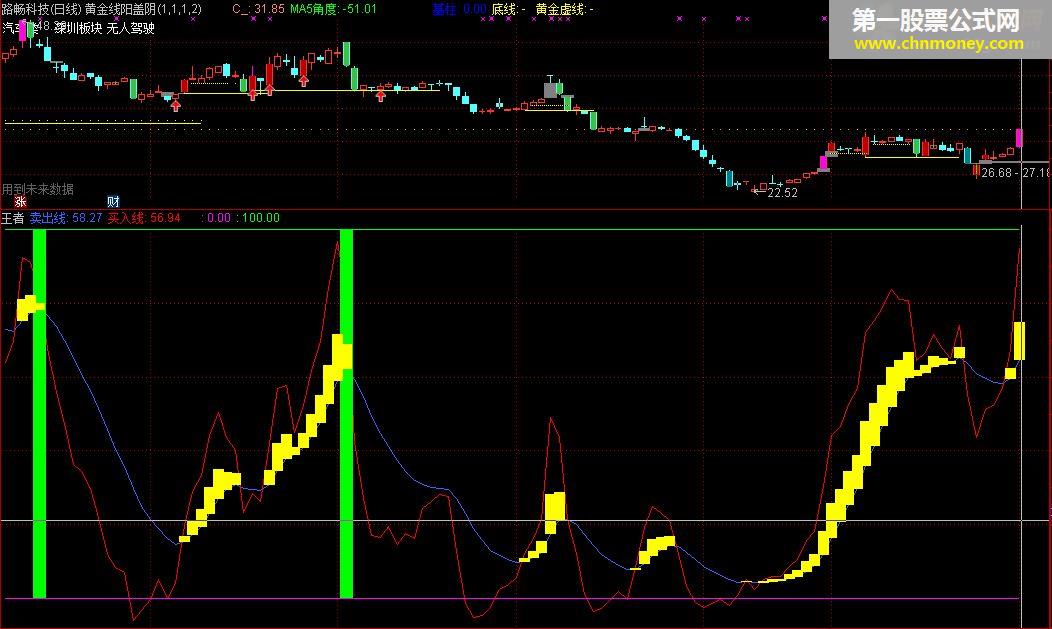Image resolution: width=1052 pixels, height=629 pixels.
Task: Click the 黄金虚线 indicator label
Action: pos(564,9)
